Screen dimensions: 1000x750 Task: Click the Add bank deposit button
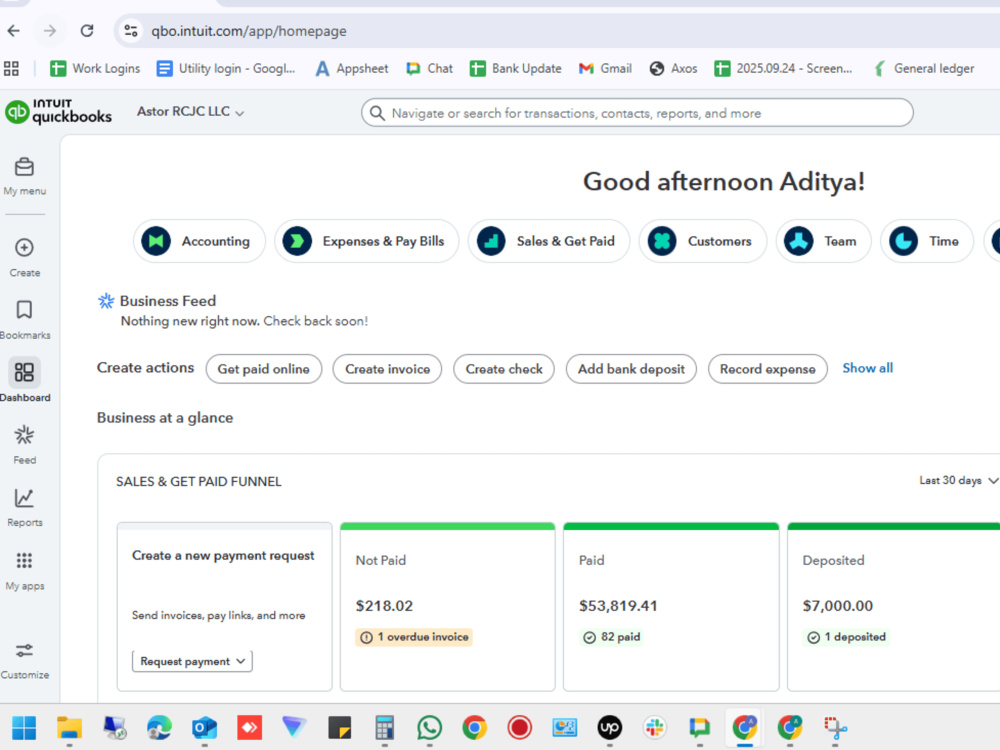[x=631, y=369]
